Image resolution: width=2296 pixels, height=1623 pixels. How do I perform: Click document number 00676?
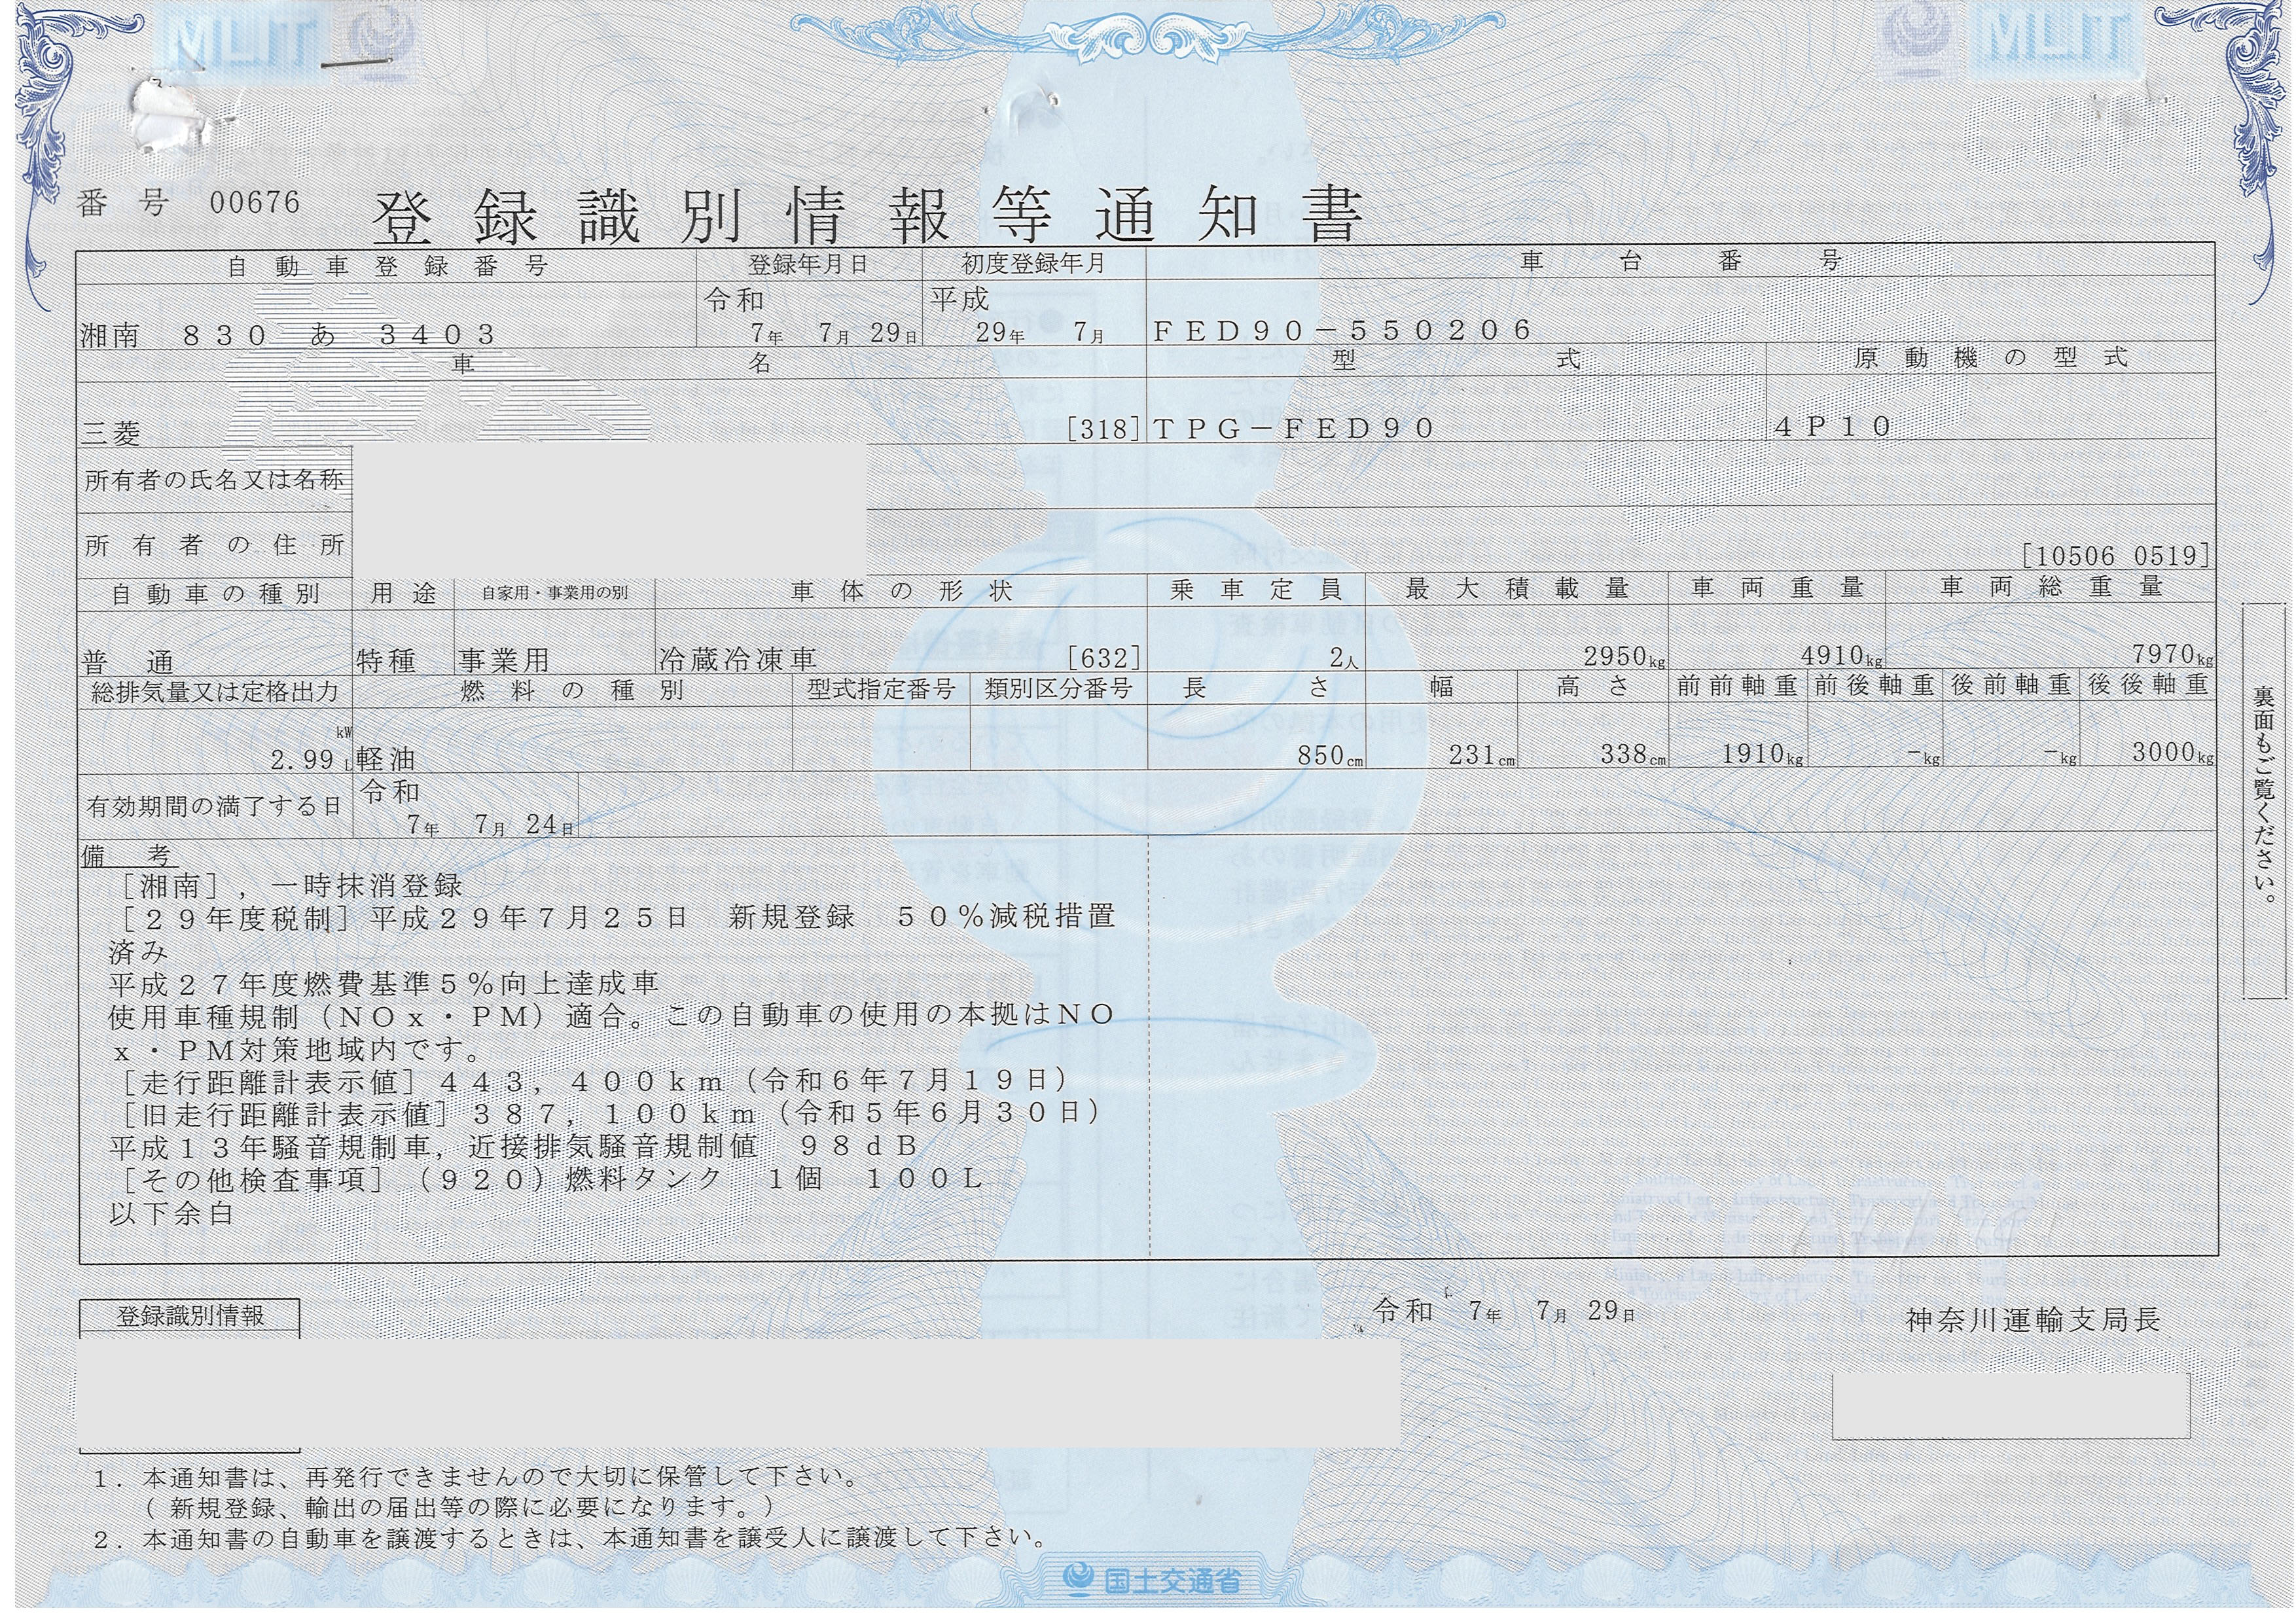[x=255, y=203]
